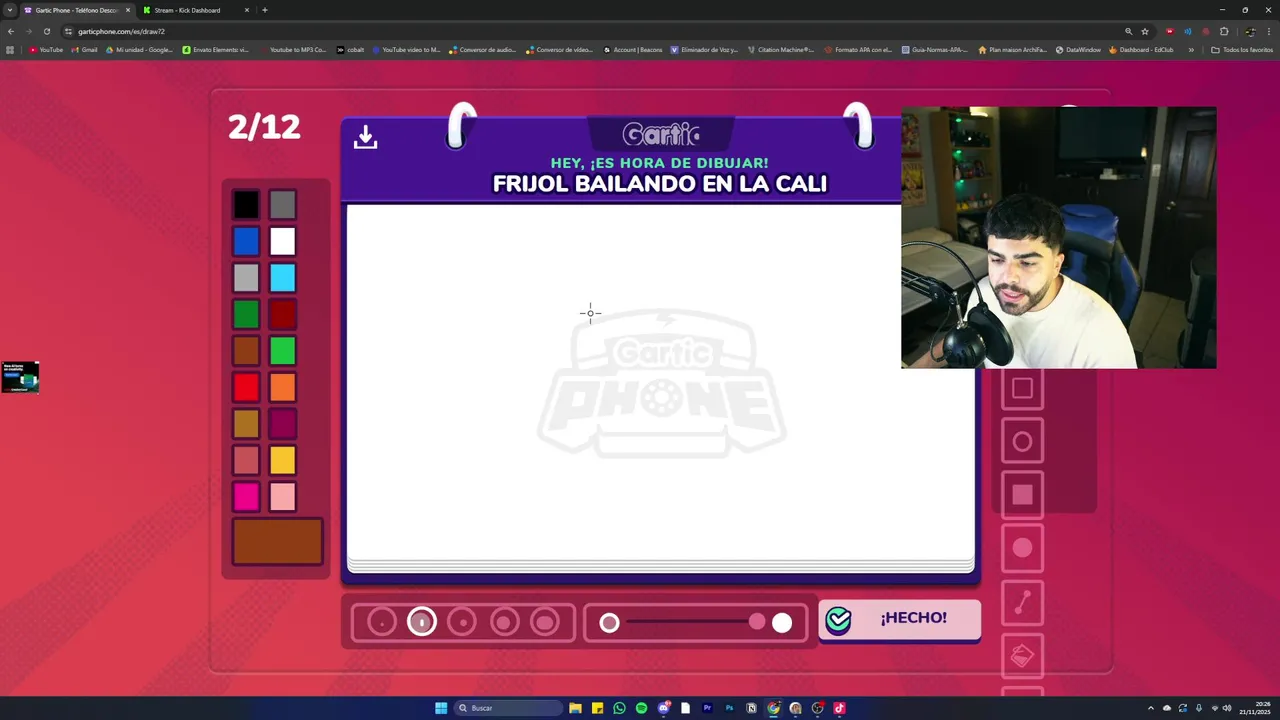Click the download drawing icon
Viewport: 1280px width, 720px height.
[365, 137]
